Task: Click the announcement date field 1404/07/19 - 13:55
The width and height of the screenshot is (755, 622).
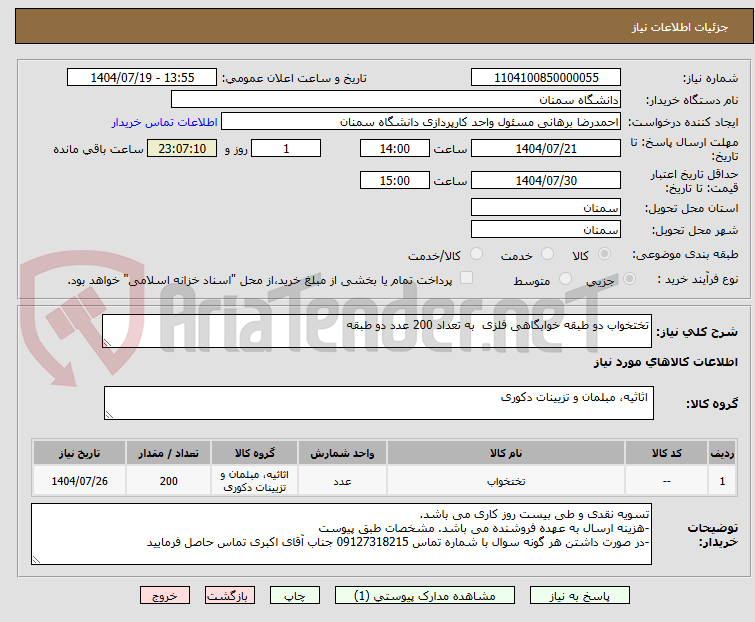Action: pos(142,78)
